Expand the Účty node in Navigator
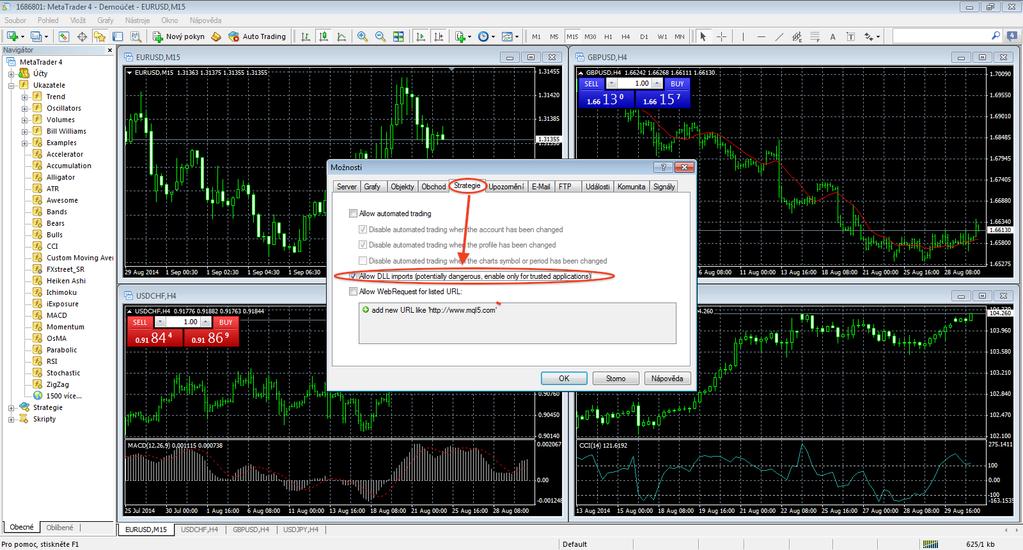 (11, 74)
